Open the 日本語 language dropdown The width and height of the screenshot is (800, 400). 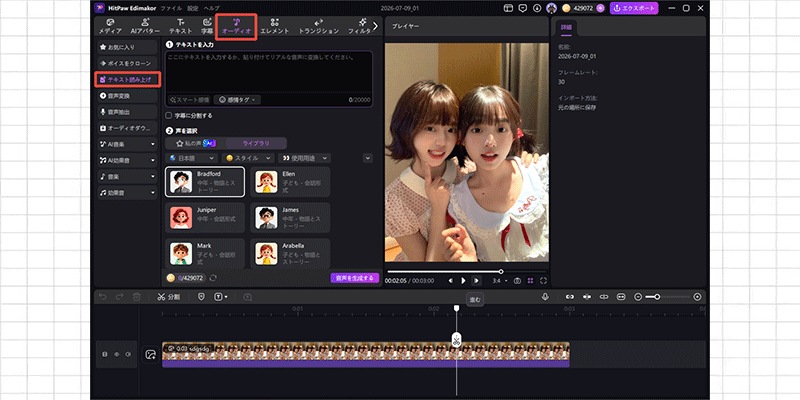click(192, 158)
